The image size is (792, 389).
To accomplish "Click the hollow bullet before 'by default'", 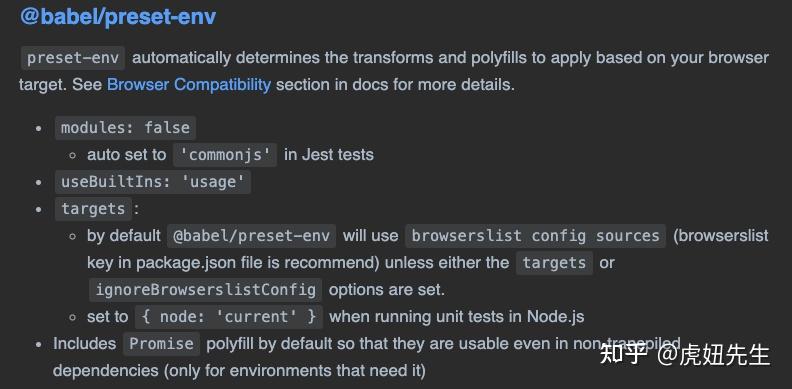I will (73, 236).
